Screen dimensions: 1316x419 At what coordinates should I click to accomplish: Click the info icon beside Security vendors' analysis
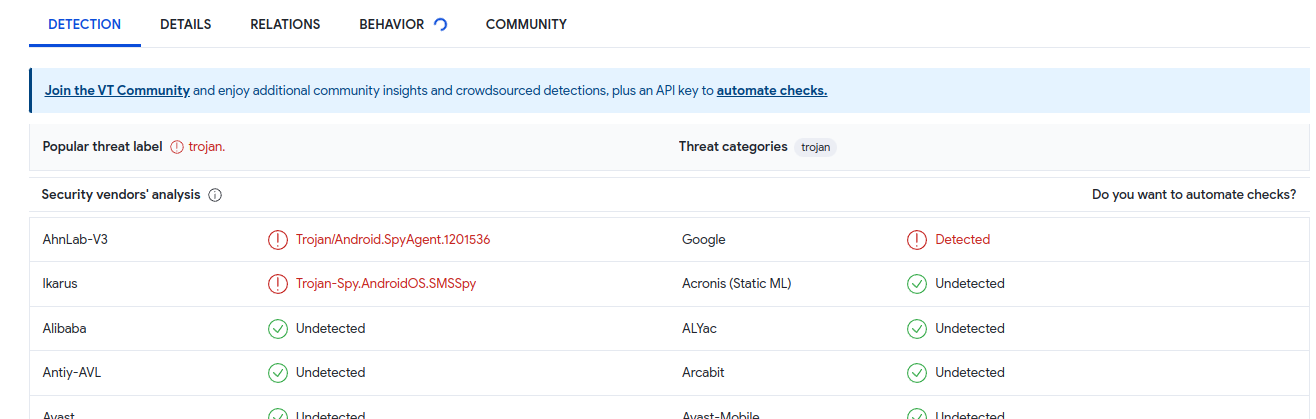click(215, 195)
